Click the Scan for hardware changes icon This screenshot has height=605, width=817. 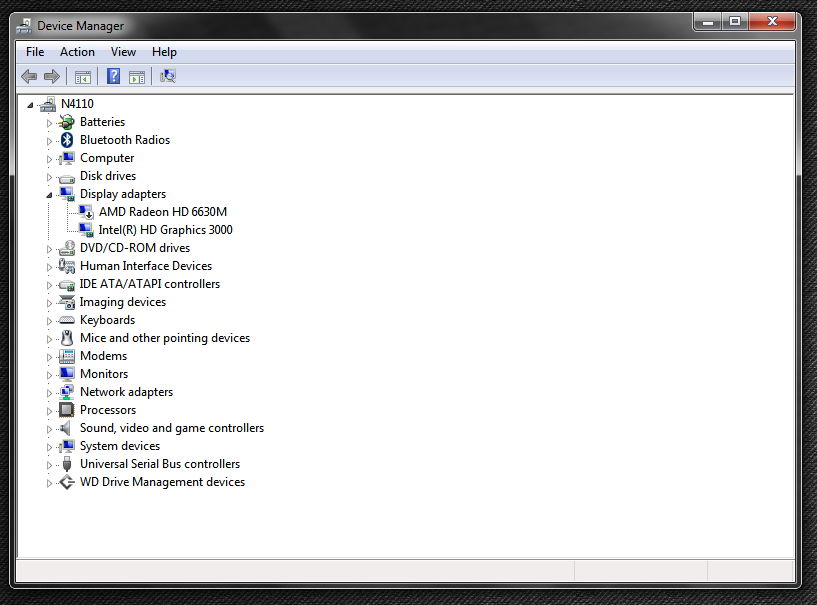[168, 76]
